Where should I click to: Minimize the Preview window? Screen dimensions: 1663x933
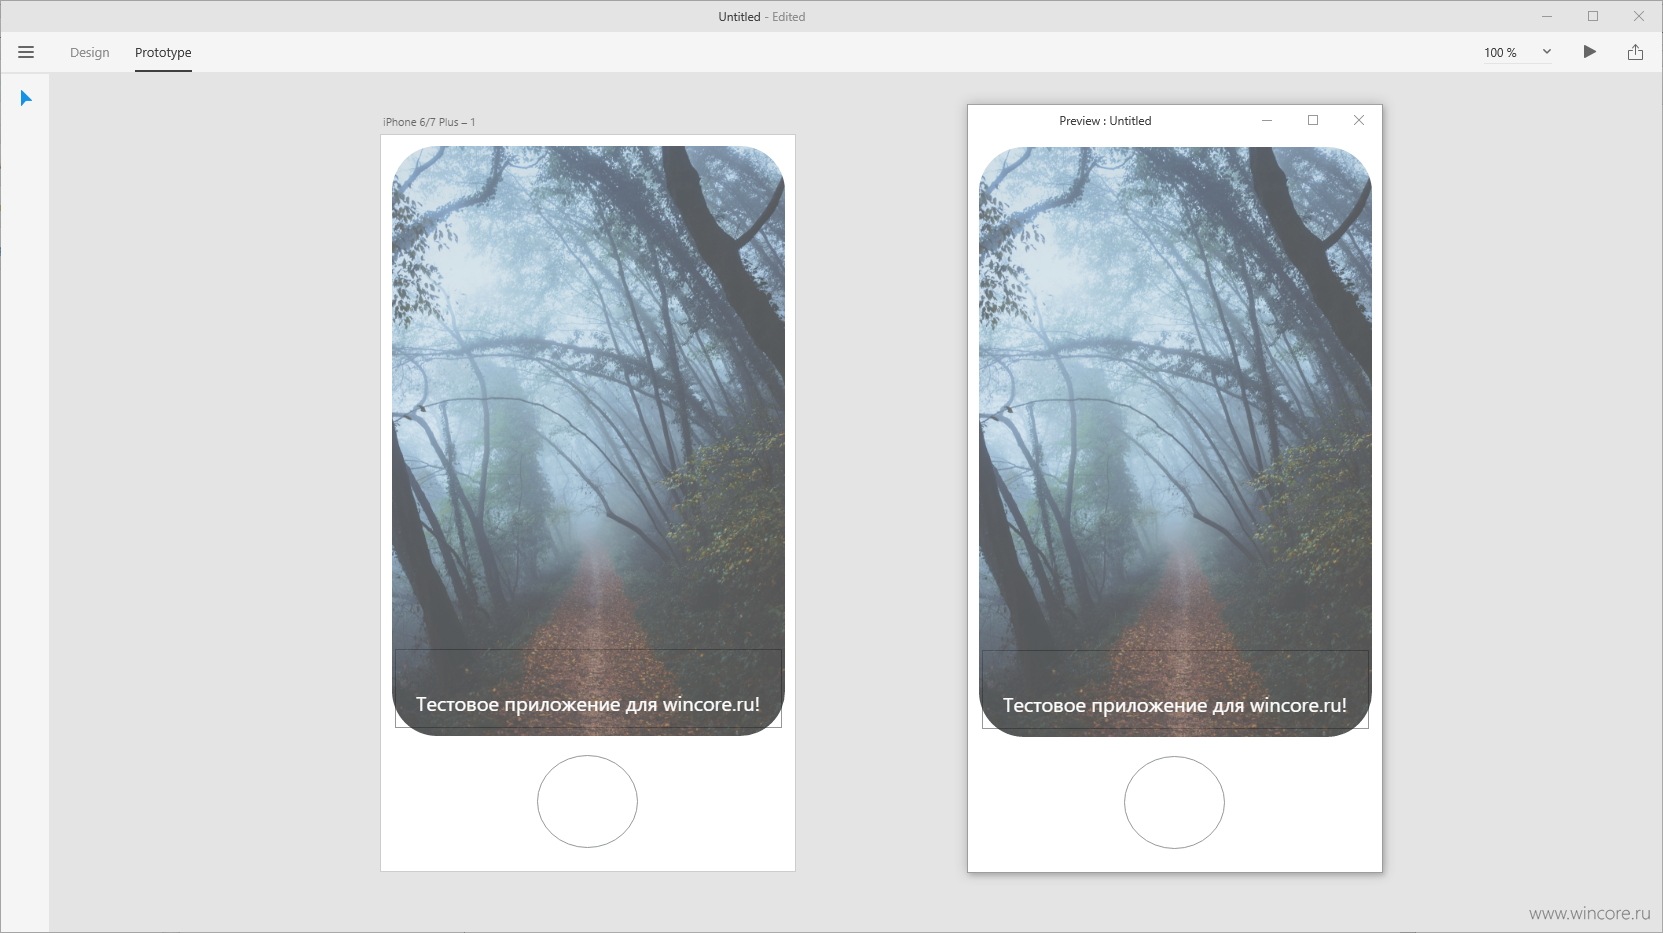coord(1267,120)
